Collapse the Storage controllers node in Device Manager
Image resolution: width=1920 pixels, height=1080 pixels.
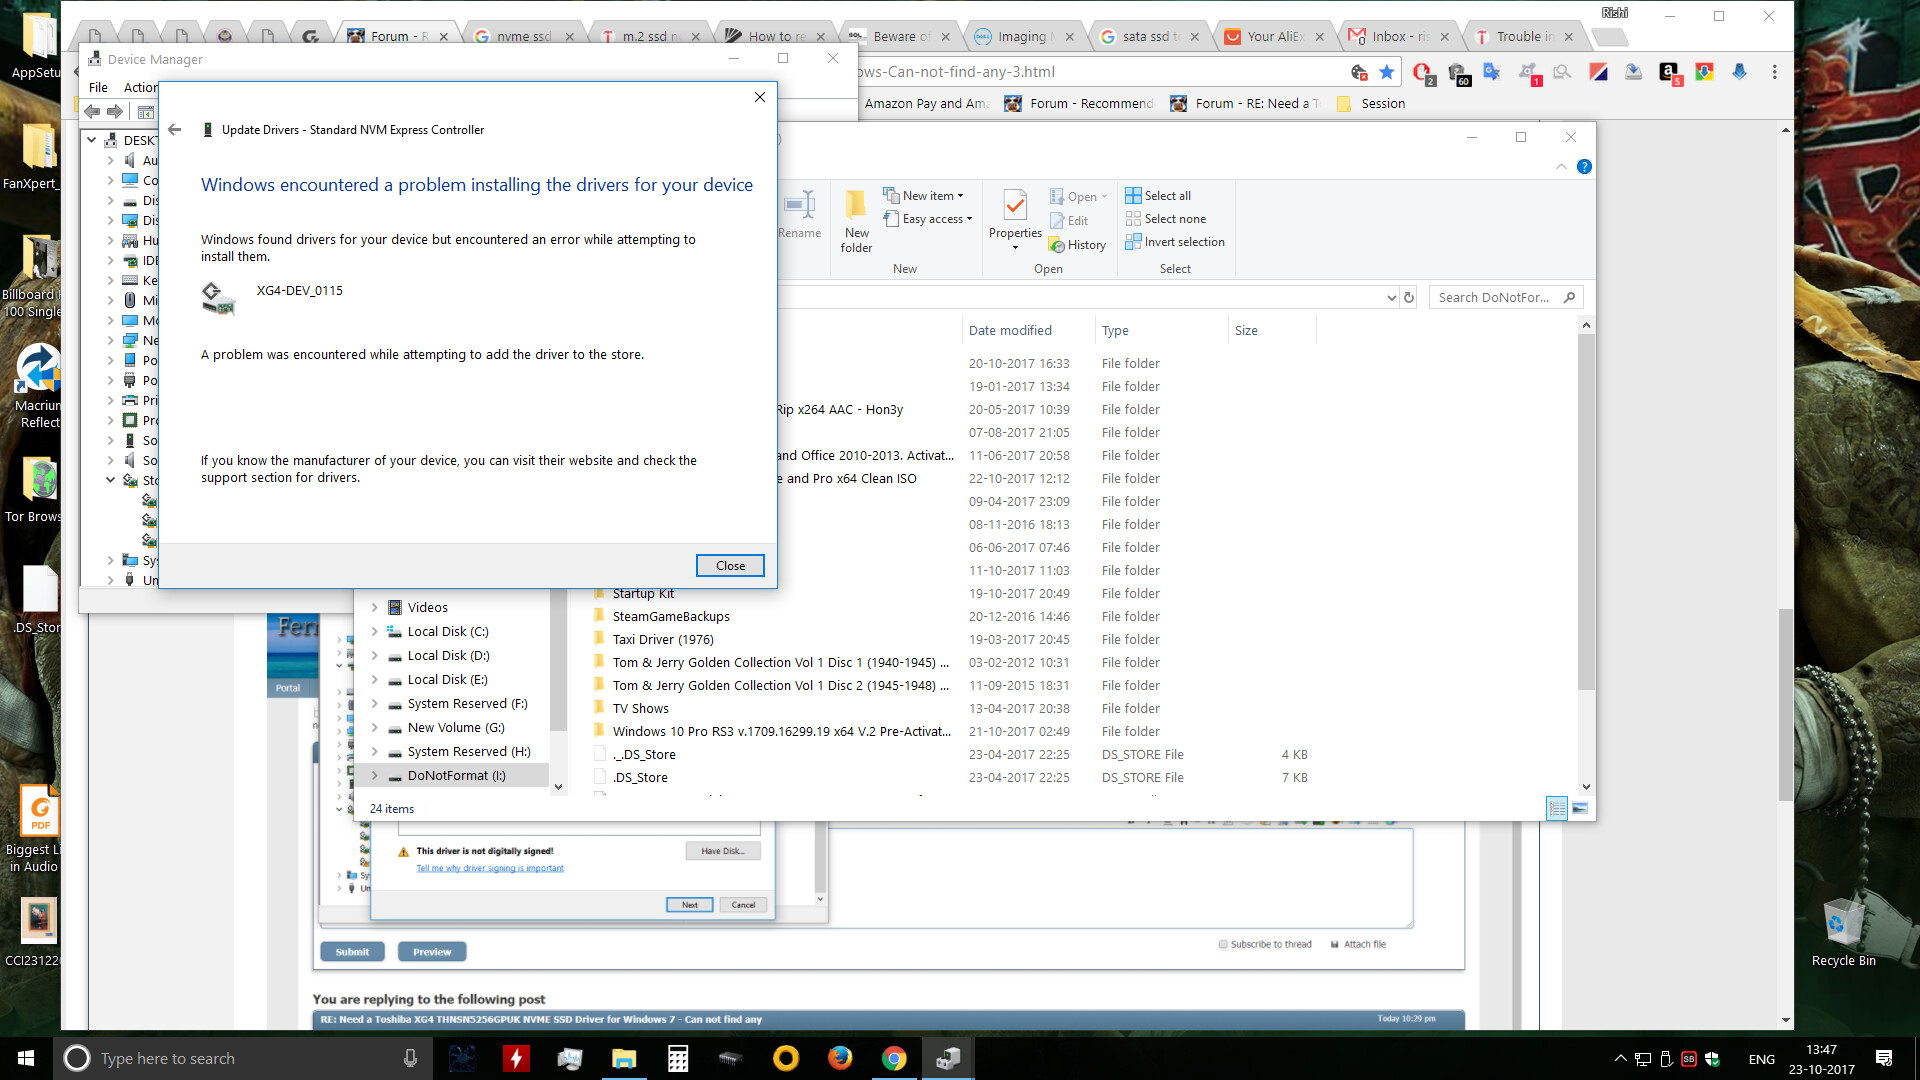point(111,481)
